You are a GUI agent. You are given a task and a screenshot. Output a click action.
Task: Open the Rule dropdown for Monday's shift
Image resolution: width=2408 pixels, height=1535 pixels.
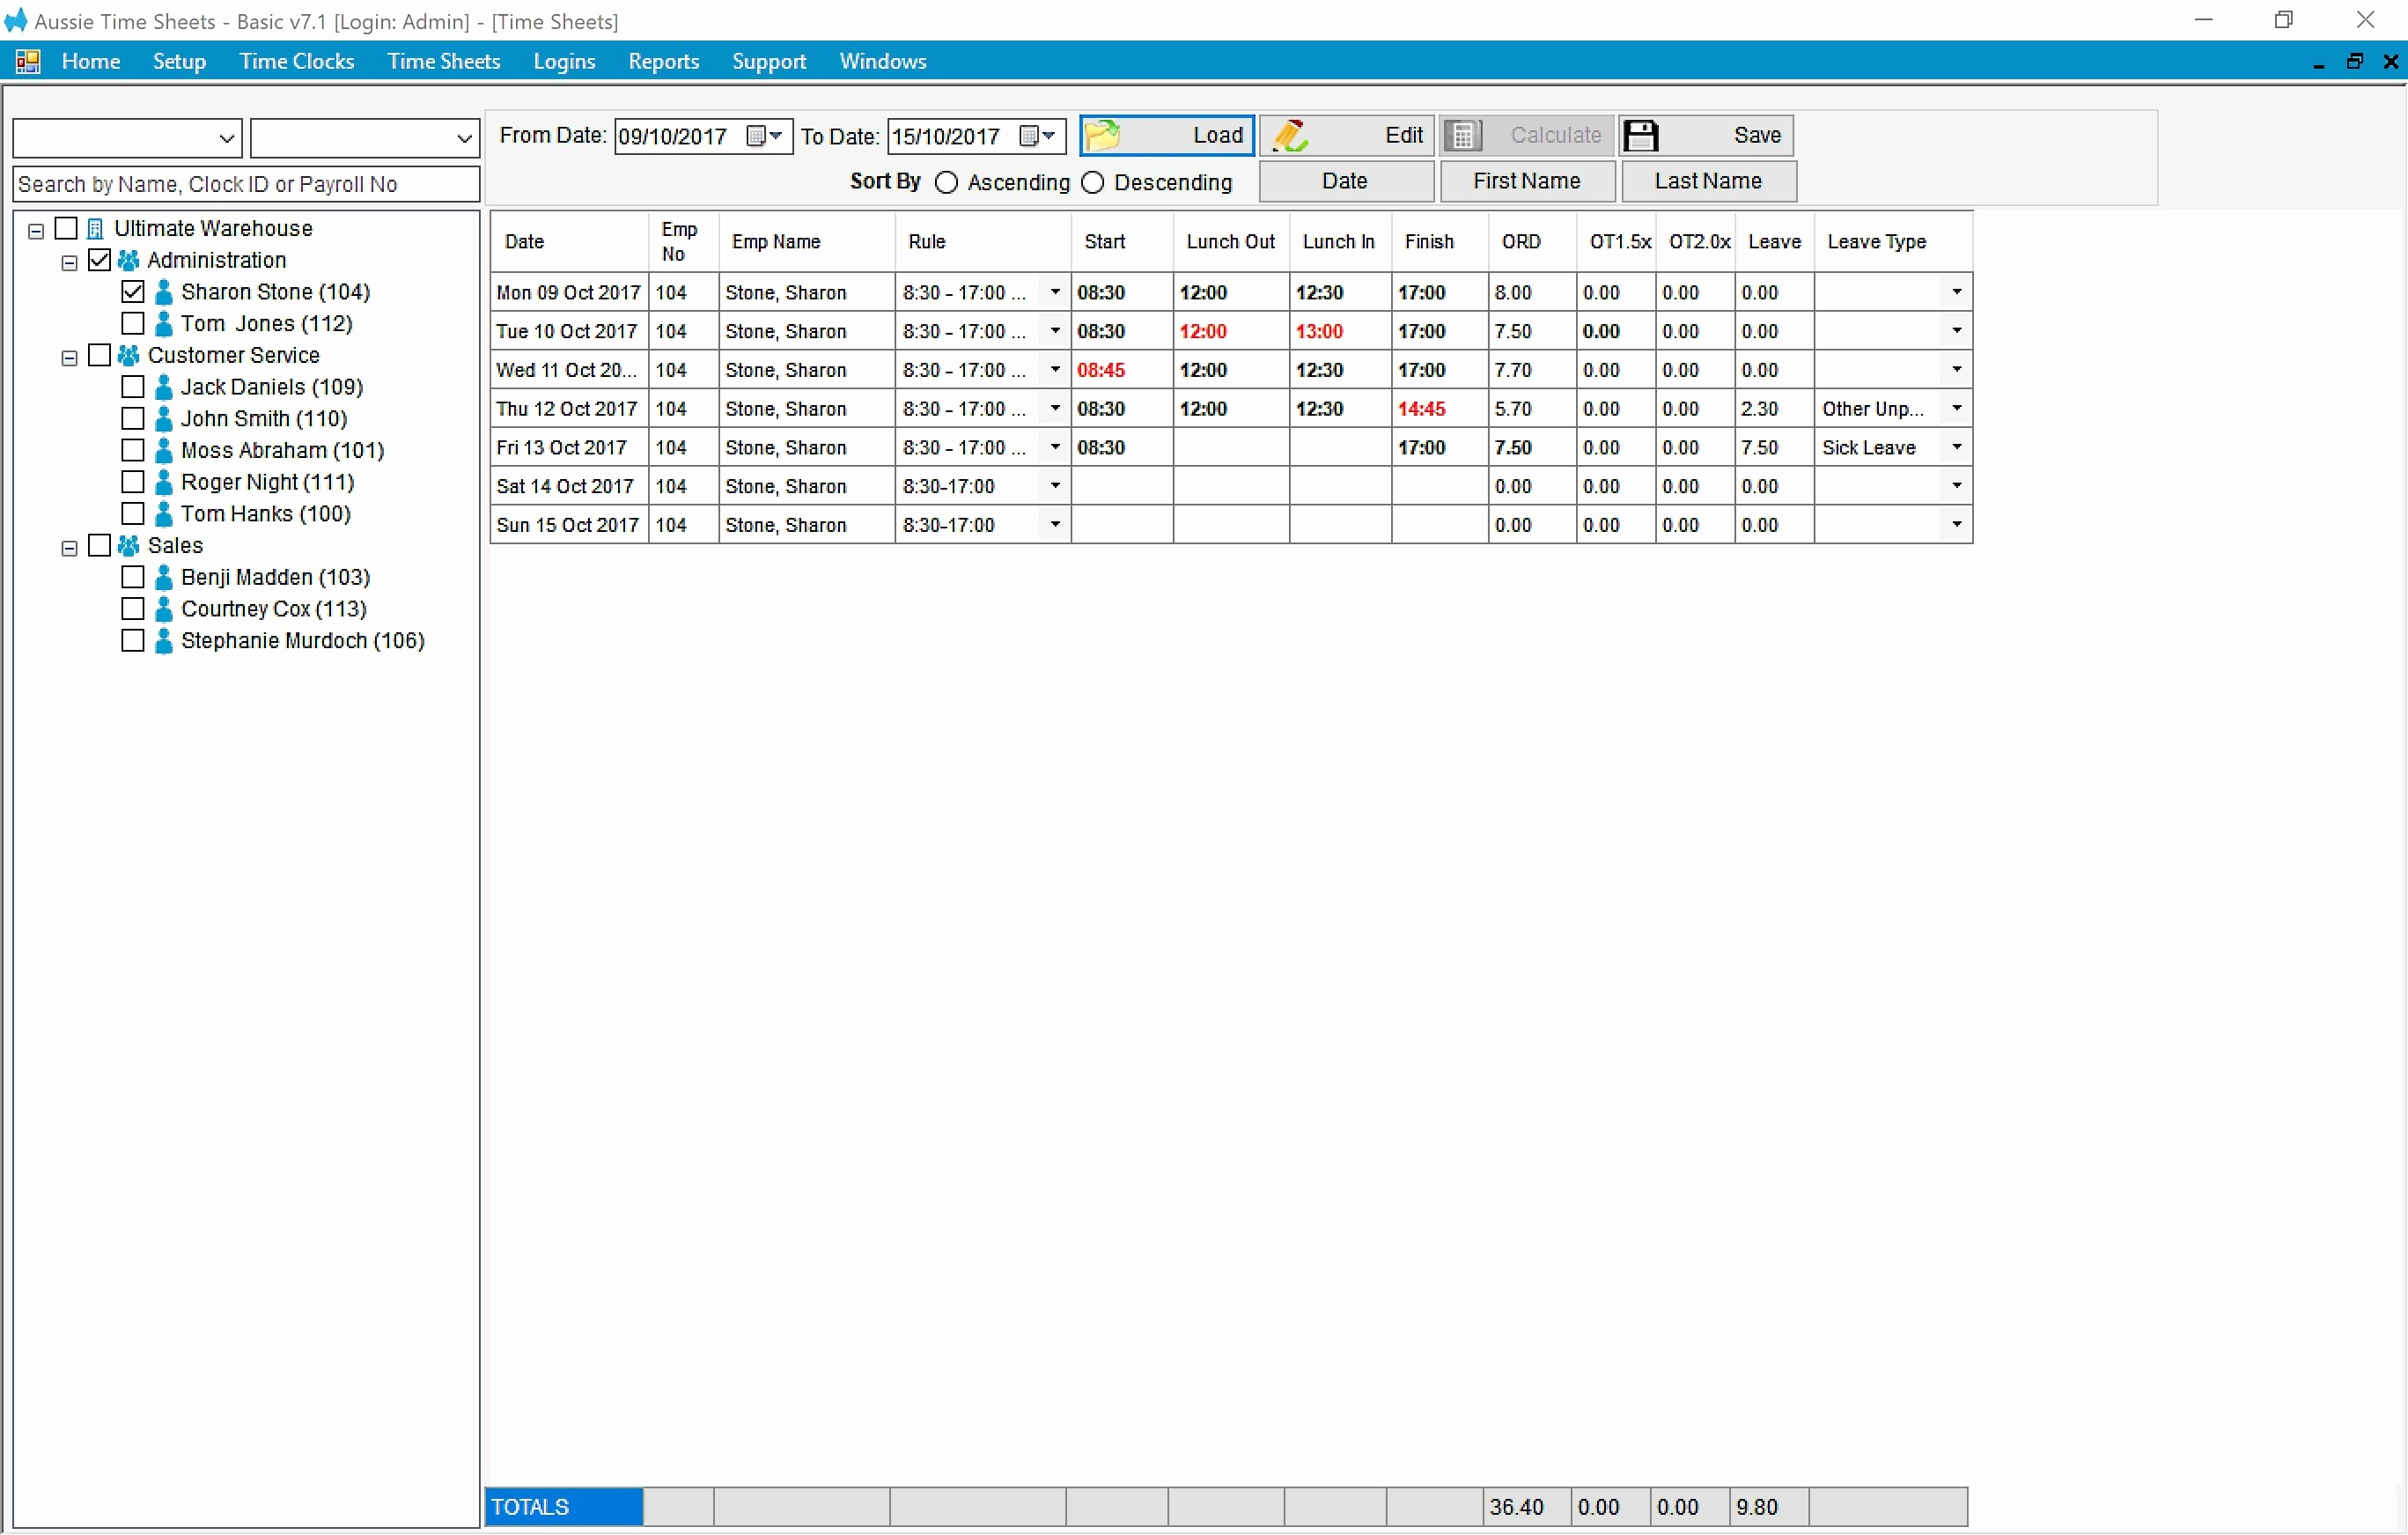click(1054, 291)
